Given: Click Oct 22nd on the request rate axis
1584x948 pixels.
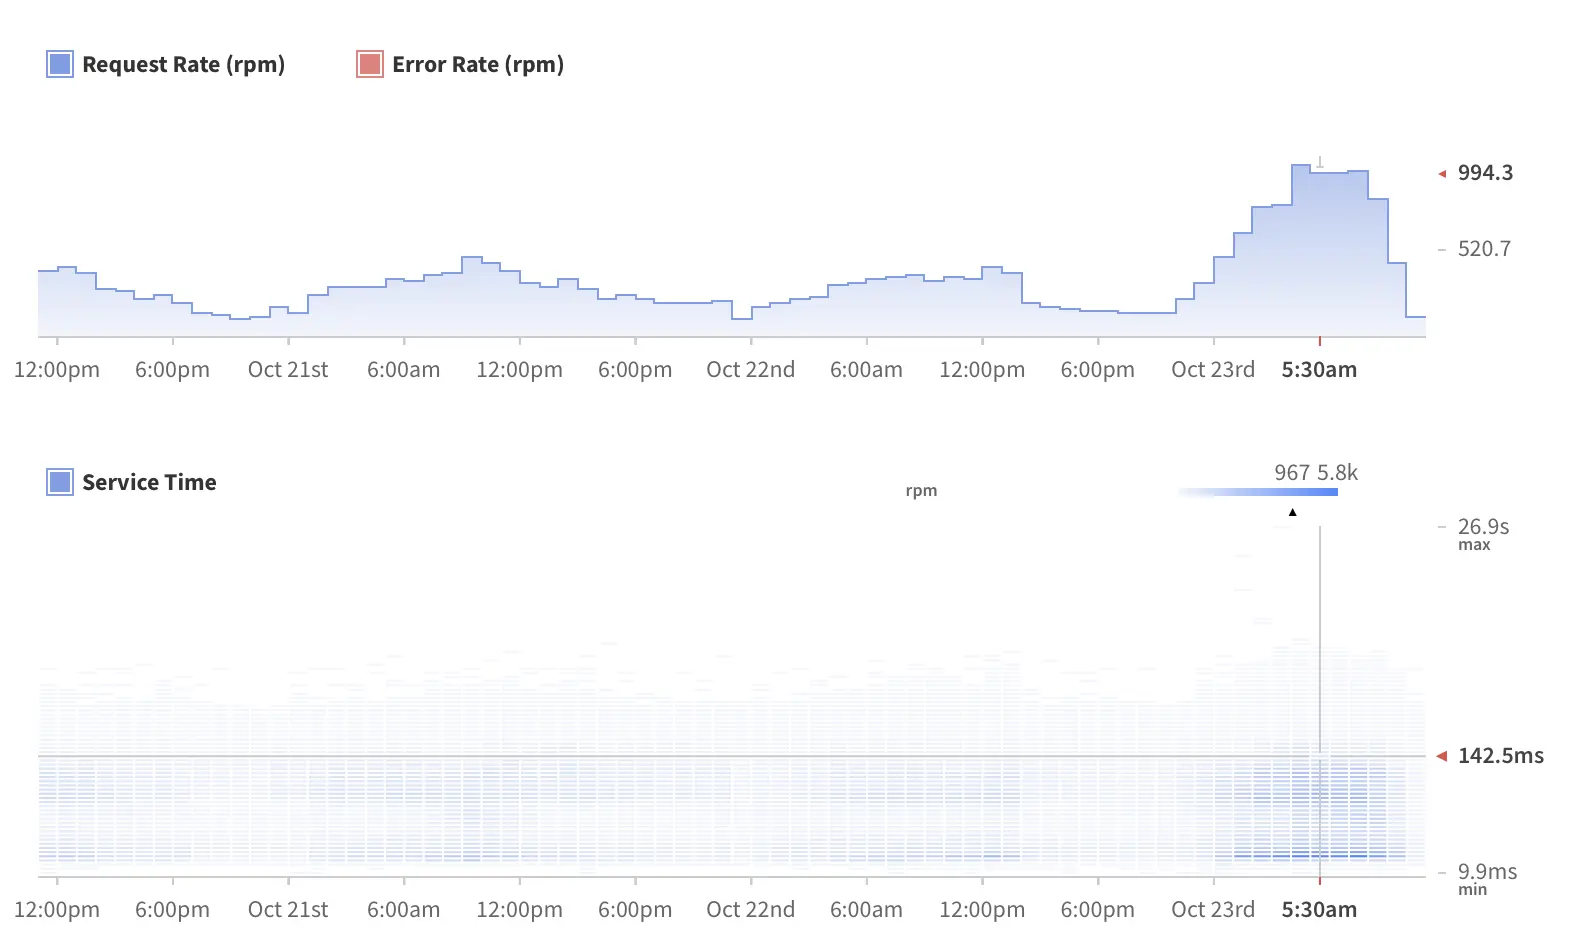Looking at the screenshot, I should pyautogui.click(x=751, y=370).
